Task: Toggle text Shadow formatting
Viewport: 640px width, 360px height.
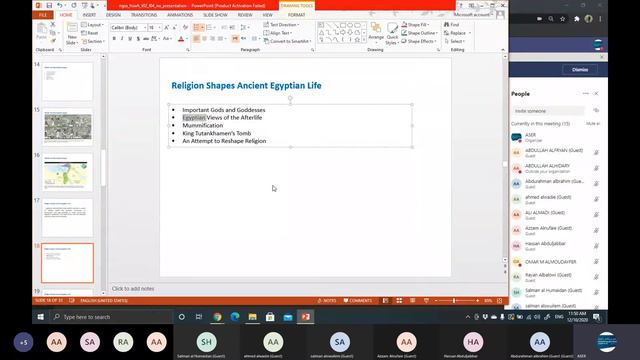Action: click(138, 38)
